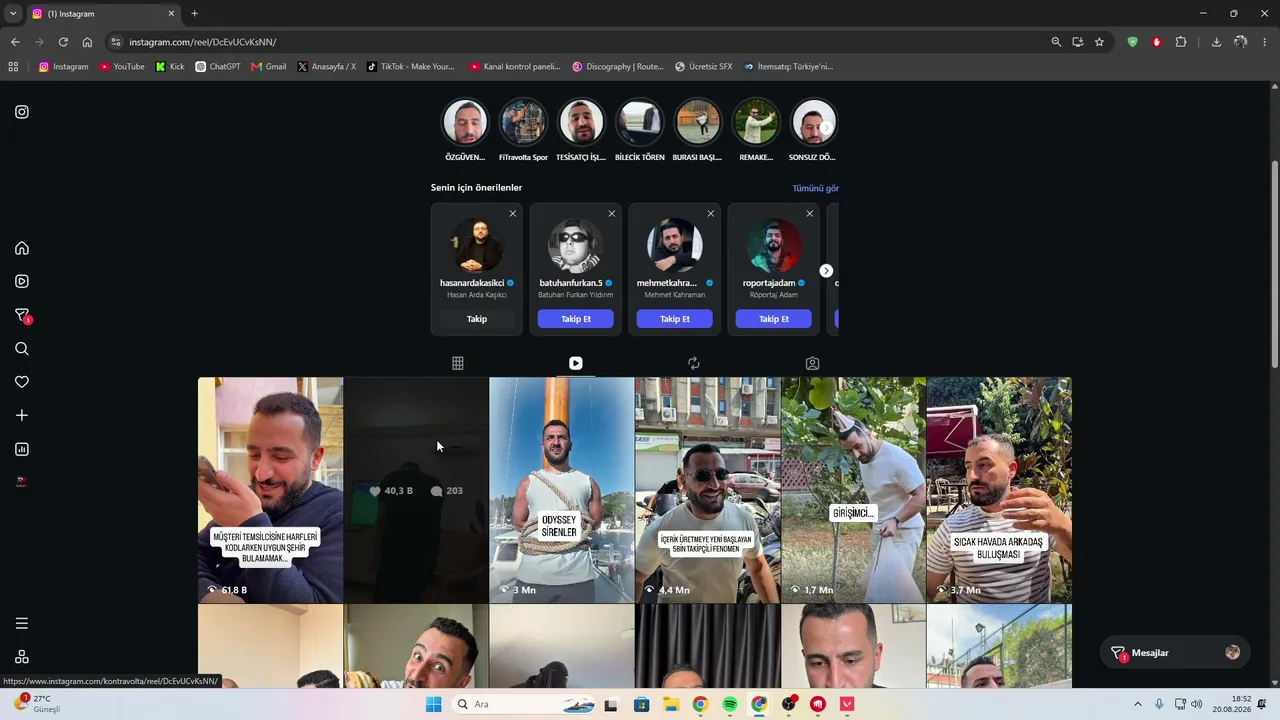This screenshot has width=1280, height=720.
Task: Click the 'Tümünü gör' link
Action: pos(815,188)
